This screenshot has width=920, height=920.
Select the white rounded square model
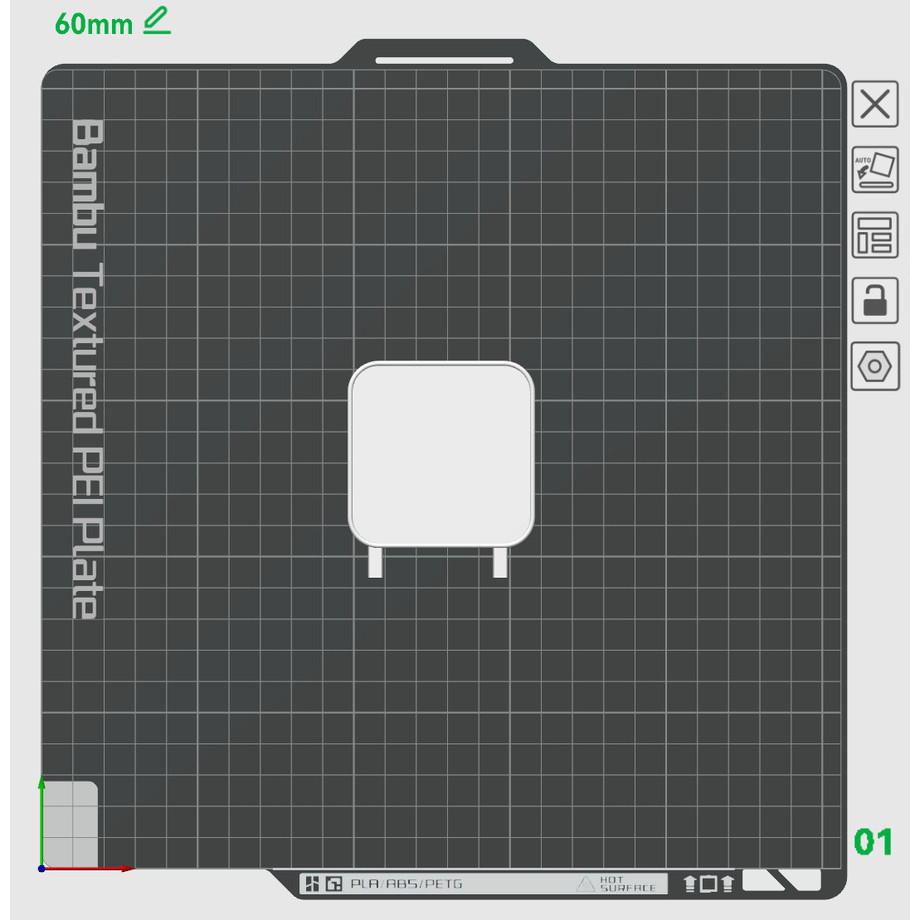441,453
